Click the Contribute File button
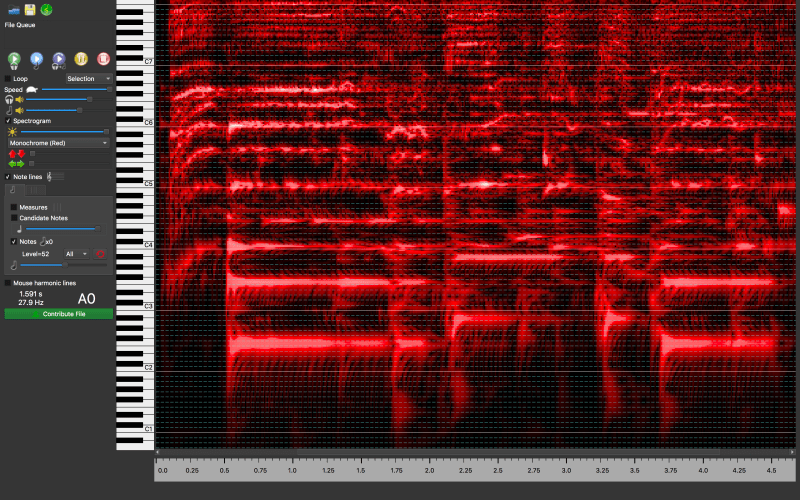 (58, 314)
